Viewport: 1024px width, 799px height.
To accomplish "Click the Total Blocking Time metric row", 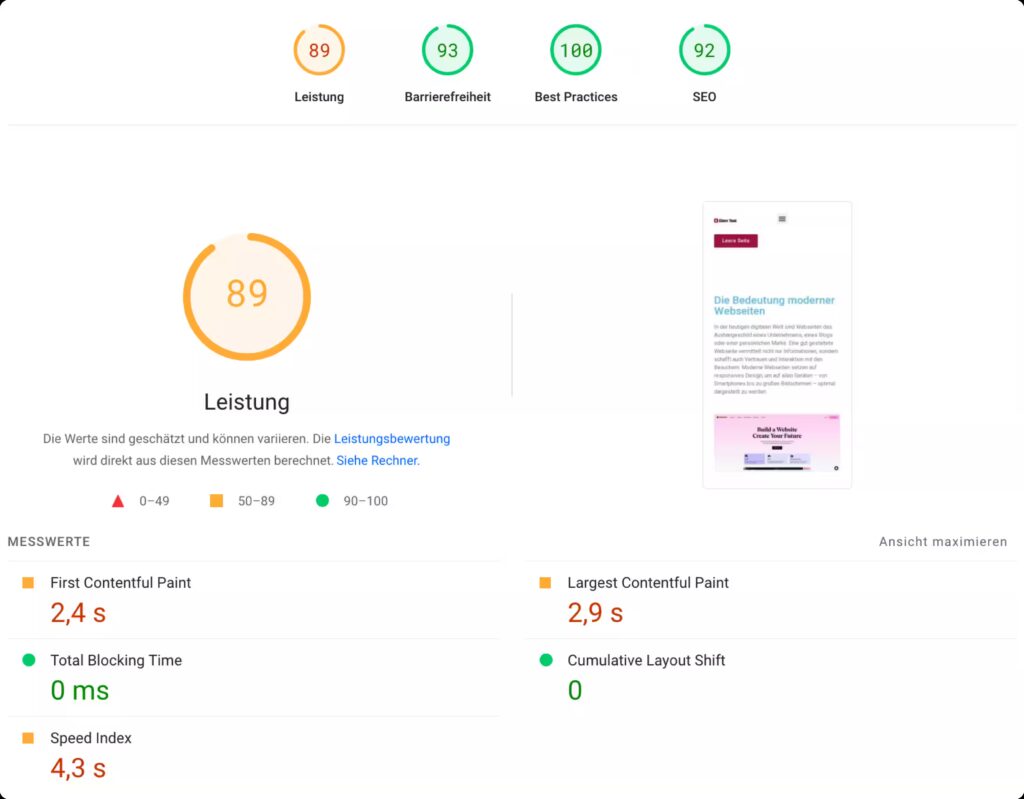I will (x=116, y=661).
